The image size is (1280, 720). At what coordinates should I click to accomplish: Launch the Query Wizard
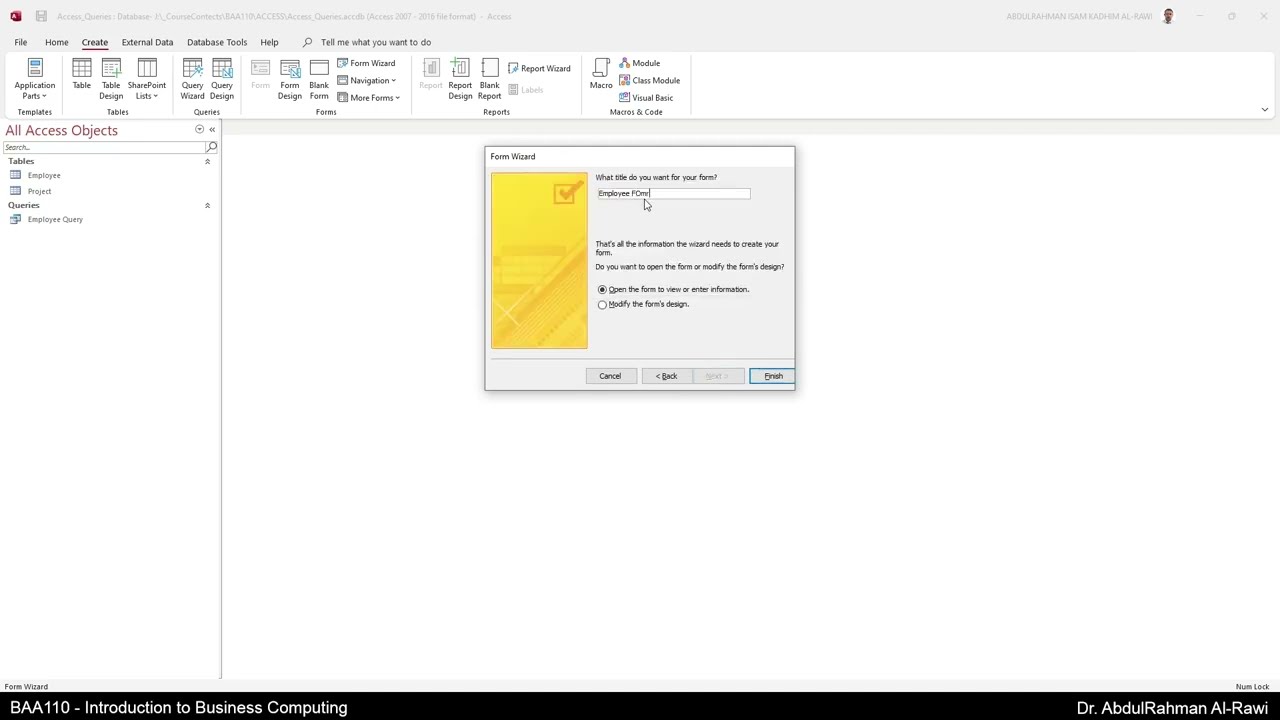(x=192, y=79)
